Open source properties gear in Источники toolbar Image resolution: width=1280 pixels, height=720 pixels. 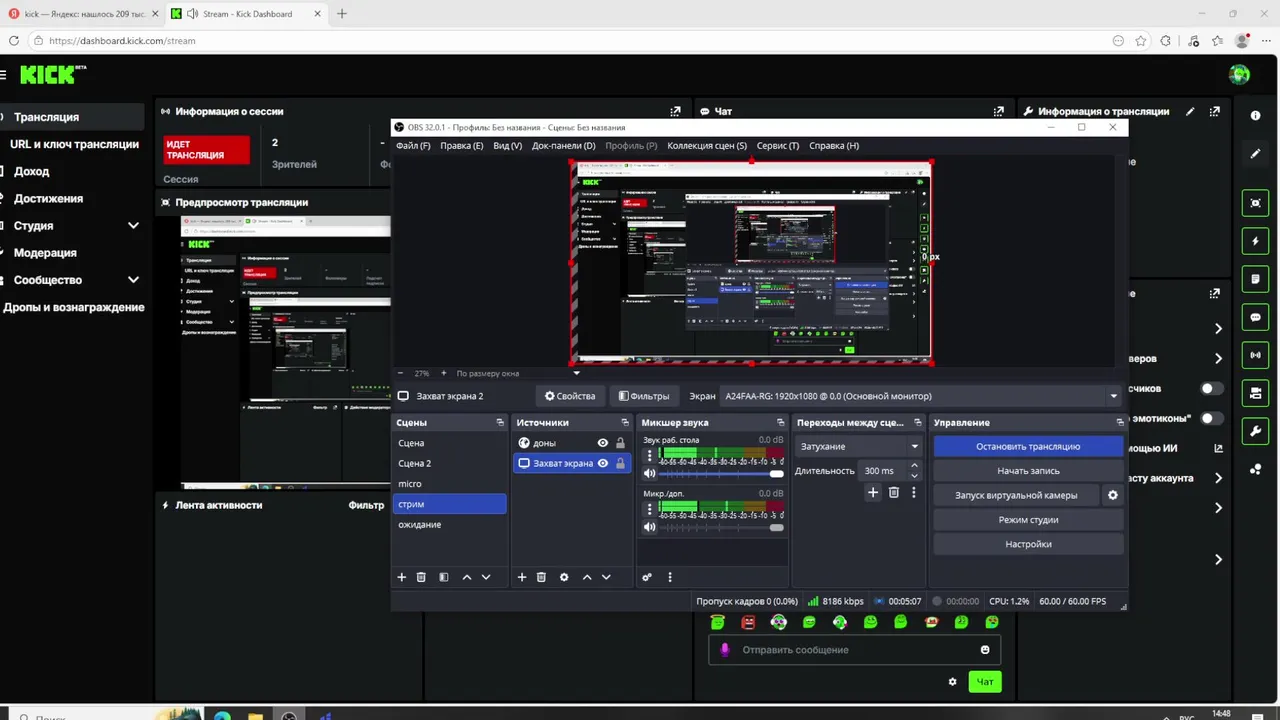(x=564, y=577)
